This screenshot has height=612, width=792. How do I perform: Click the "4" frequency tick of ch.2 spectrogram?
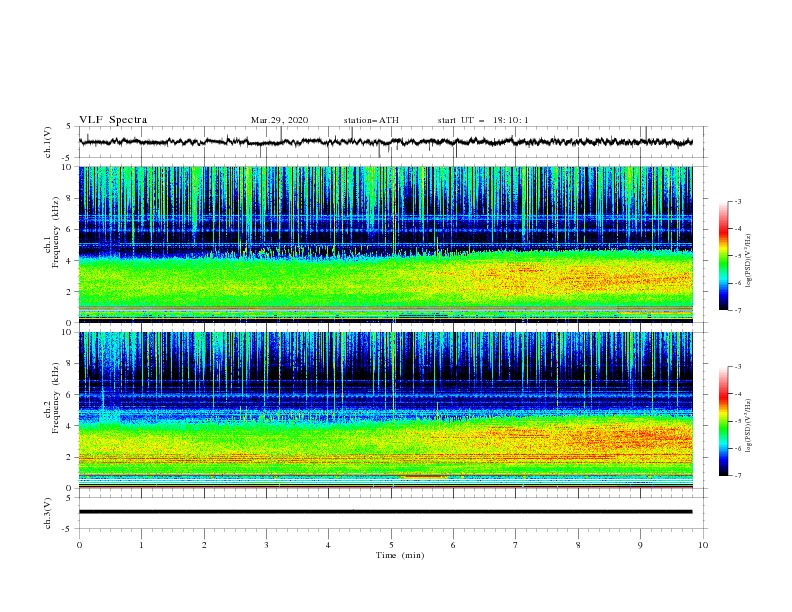[x=71, y=426]
